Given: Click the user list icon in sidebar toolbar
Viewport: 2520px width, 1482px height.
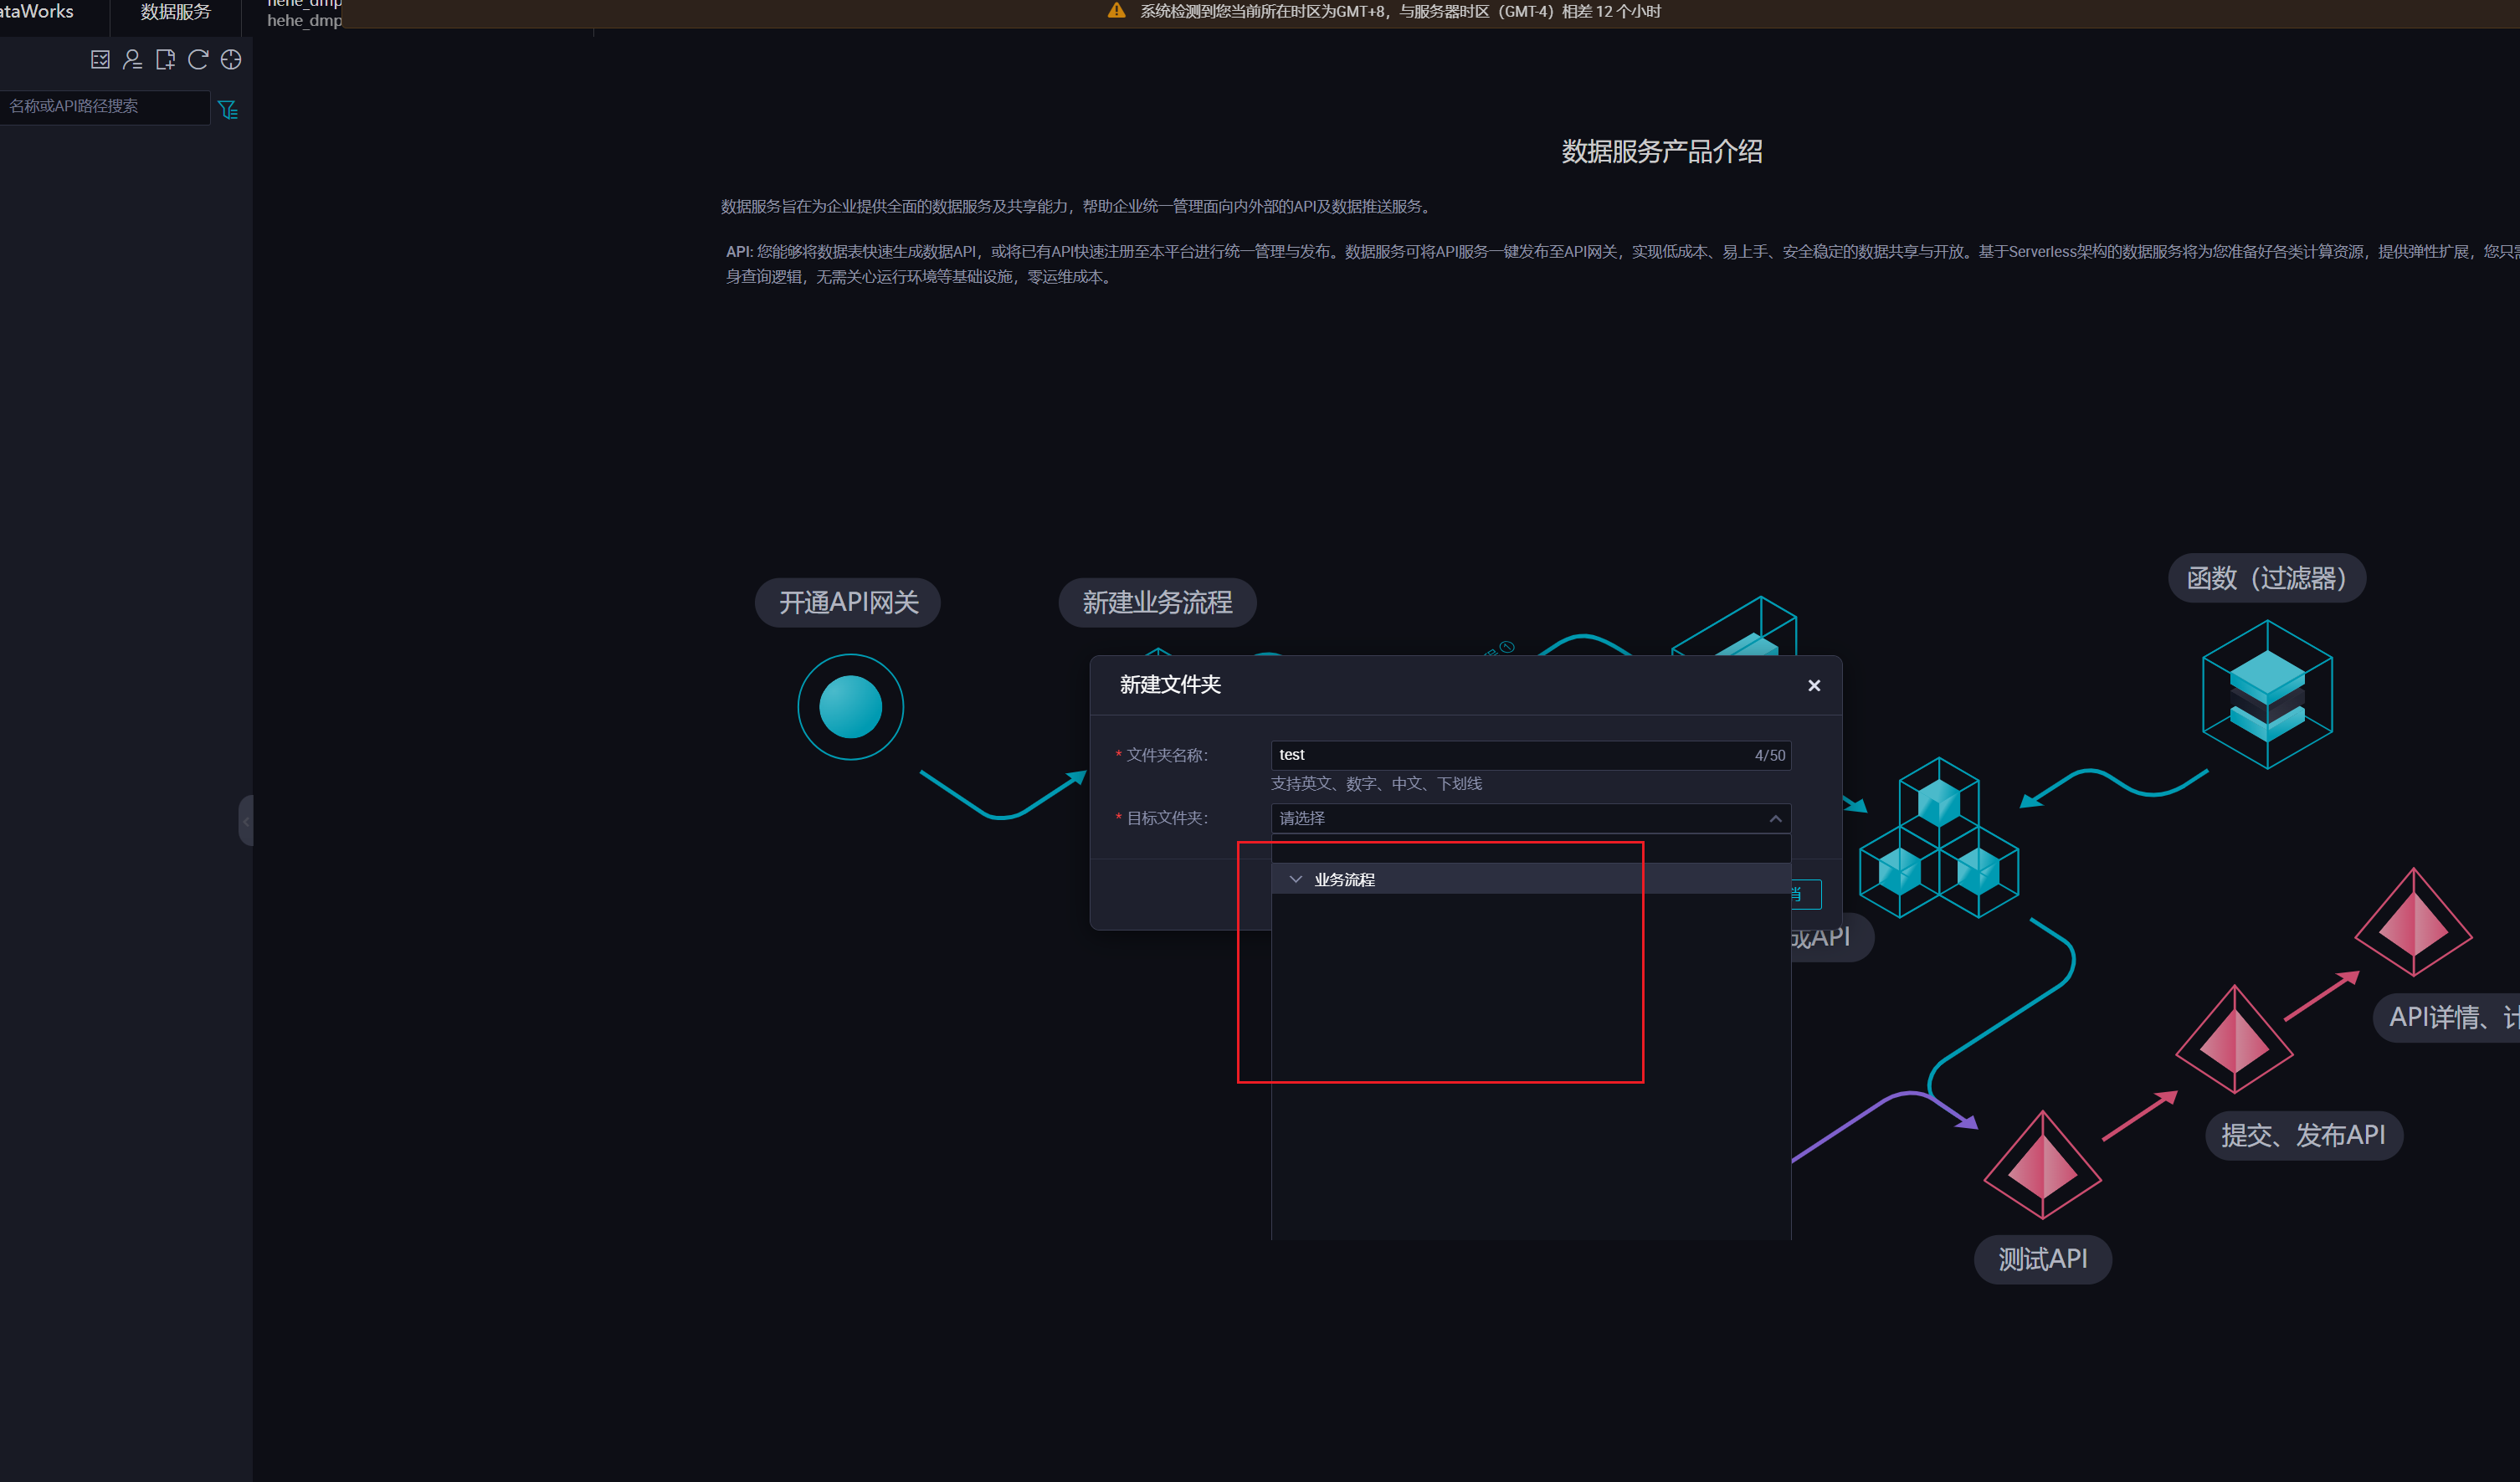Looking at the screenshot, I should point(132,60).
